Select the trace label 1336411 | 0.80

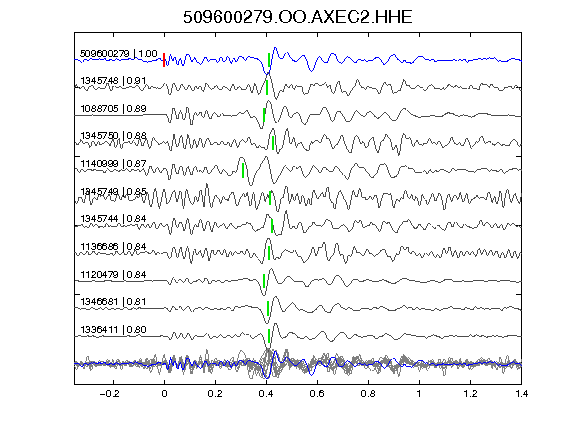tap(113, 330)
